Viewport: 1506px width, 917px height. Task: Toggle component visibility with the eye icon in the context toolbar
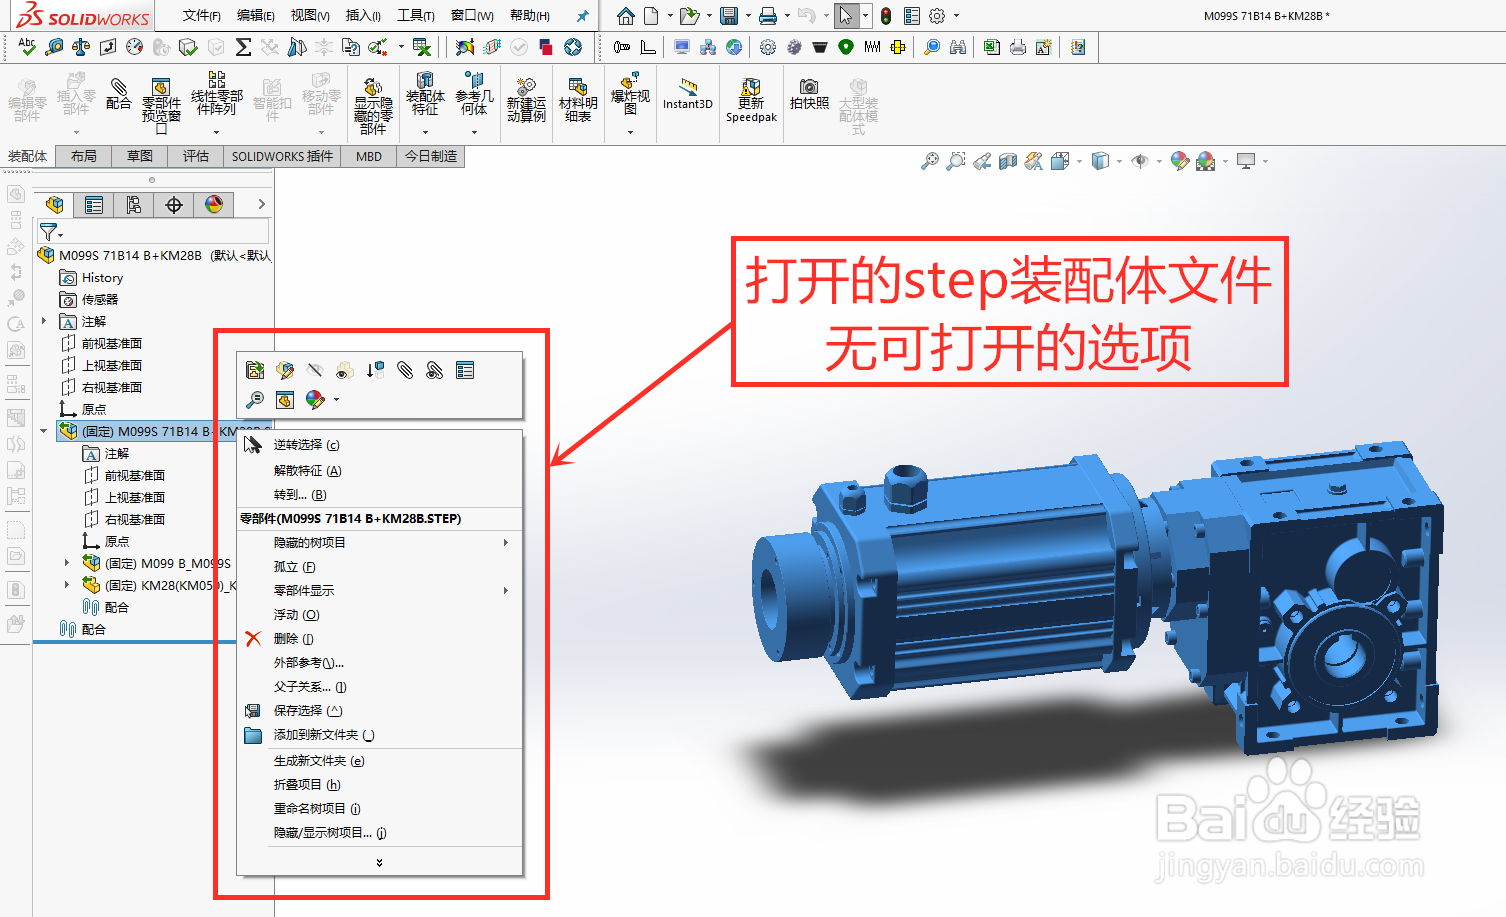pos(314,369)
